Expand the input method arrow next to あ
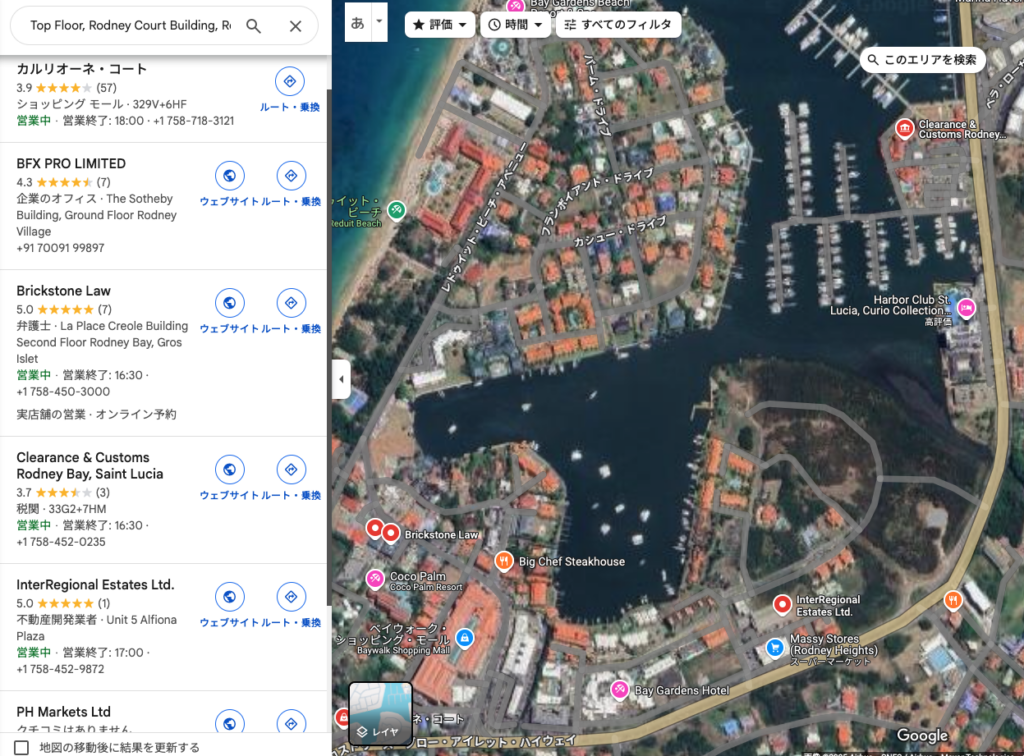The width and height of the screenshot is (1024, 756). pos(379,22)
